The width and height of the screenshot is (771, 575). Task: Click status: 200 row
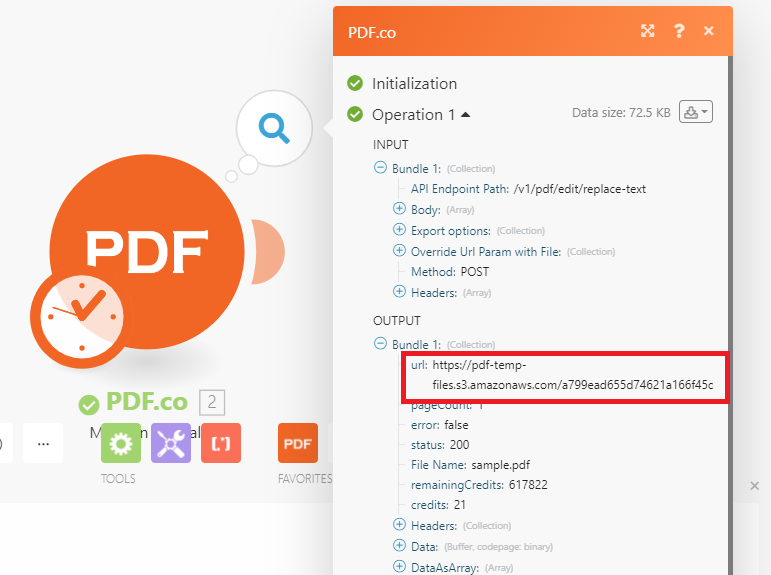pyautogui.click(x=440, y=445)
